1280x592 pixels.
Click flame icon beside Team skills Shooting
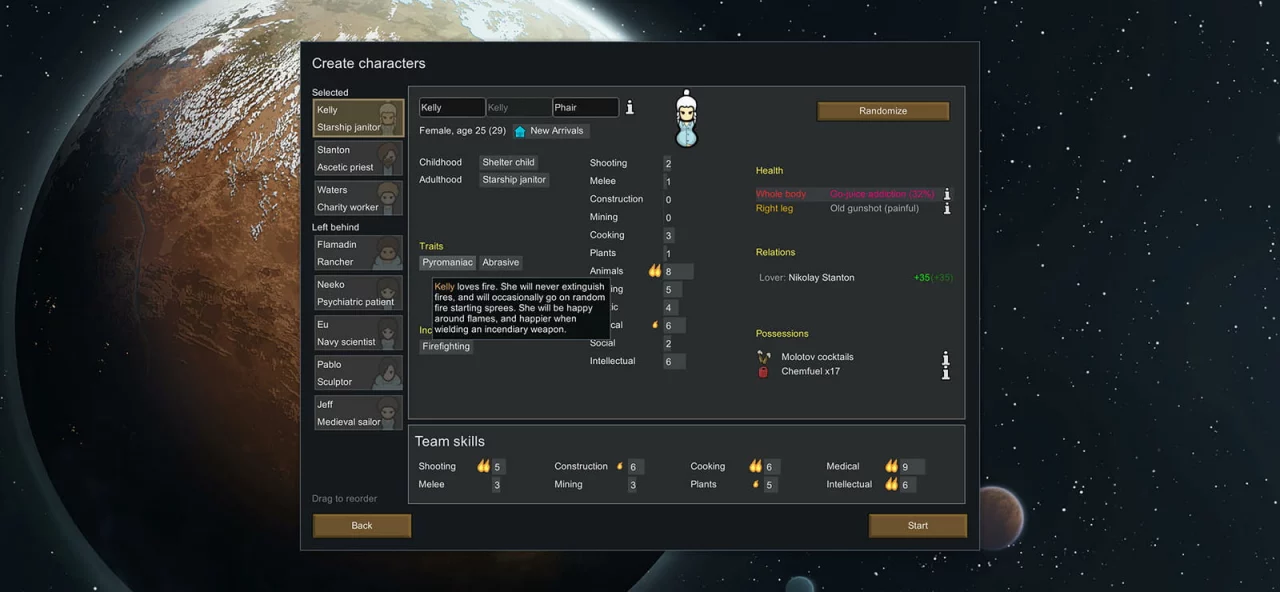point(484,466)
